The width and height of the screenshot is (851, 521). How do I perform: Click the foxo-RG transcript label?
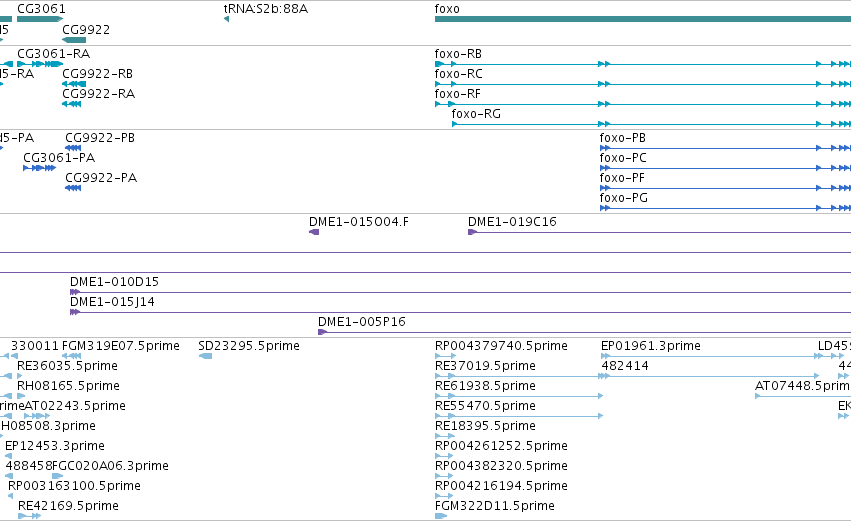tap(476, 114)
